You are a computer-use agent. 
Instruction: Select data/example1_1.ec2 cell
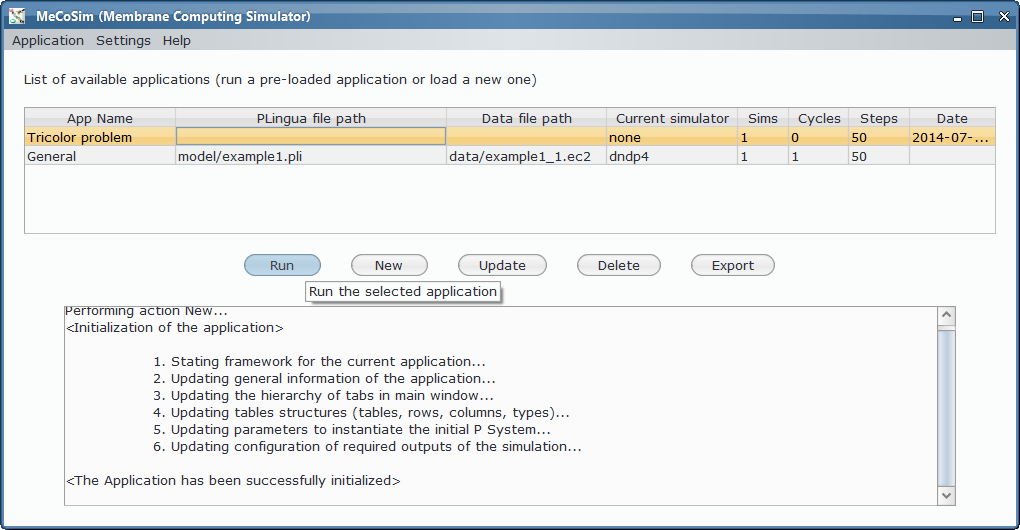526,156
